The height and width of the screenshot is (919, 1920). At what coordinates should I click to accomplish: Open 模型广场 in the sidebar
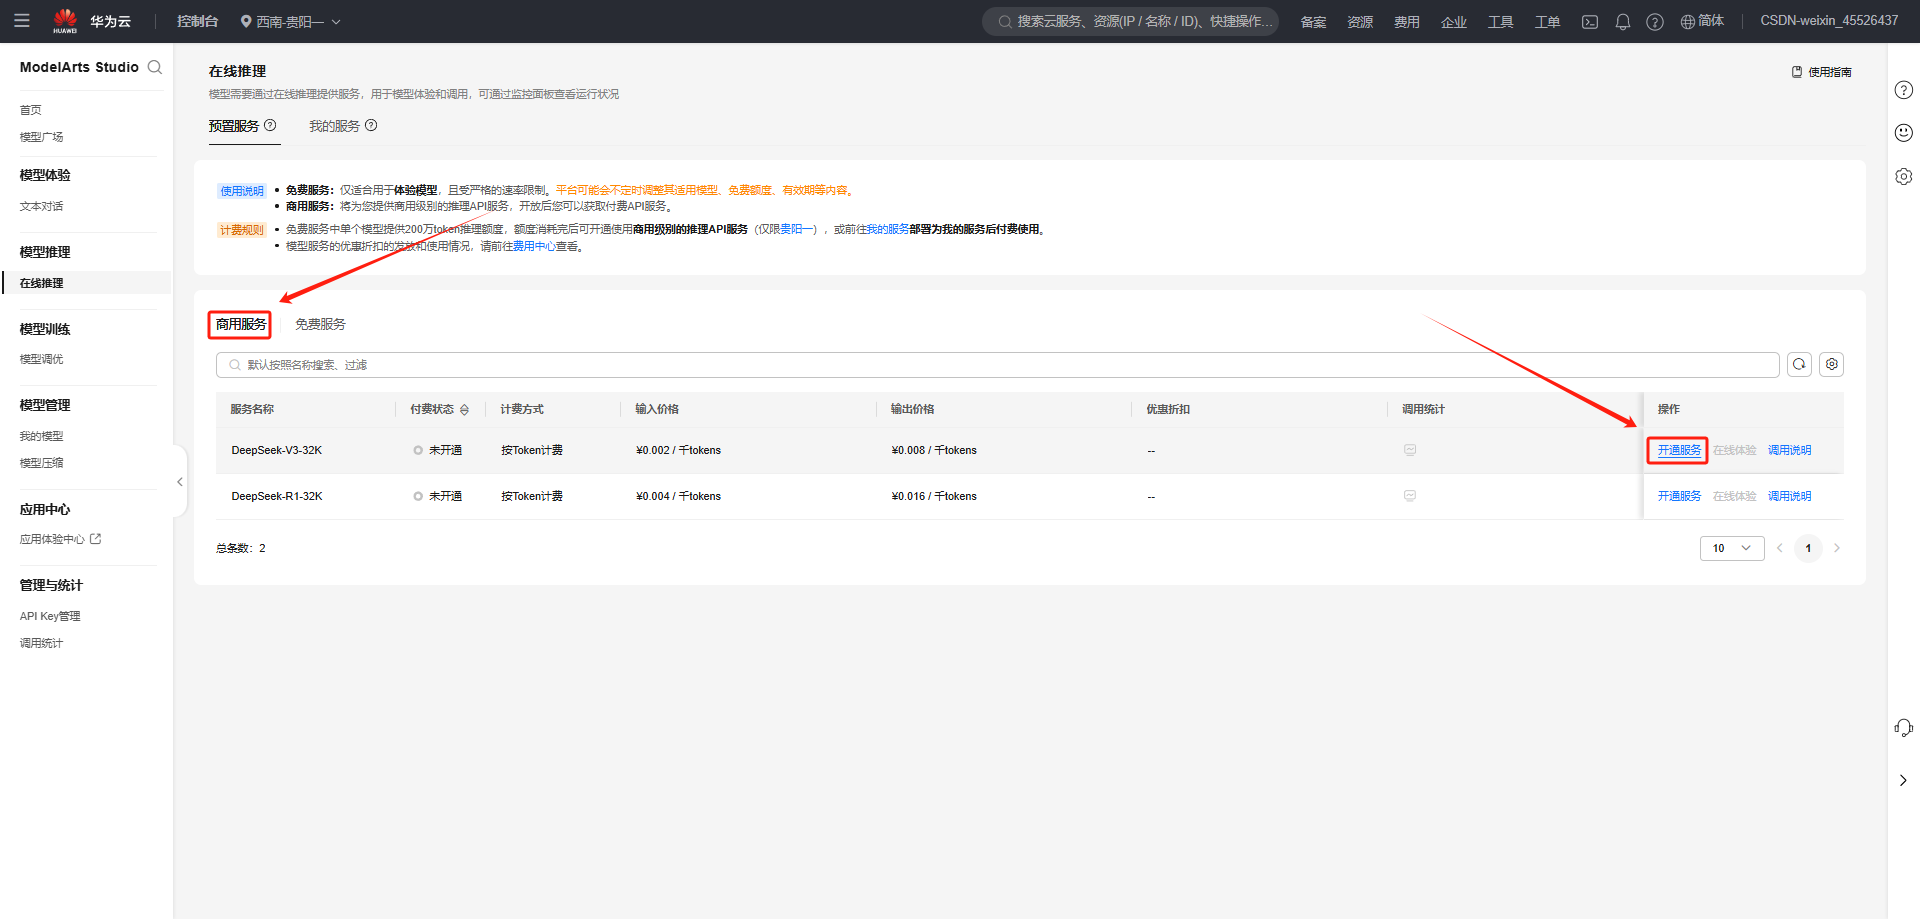41,137
